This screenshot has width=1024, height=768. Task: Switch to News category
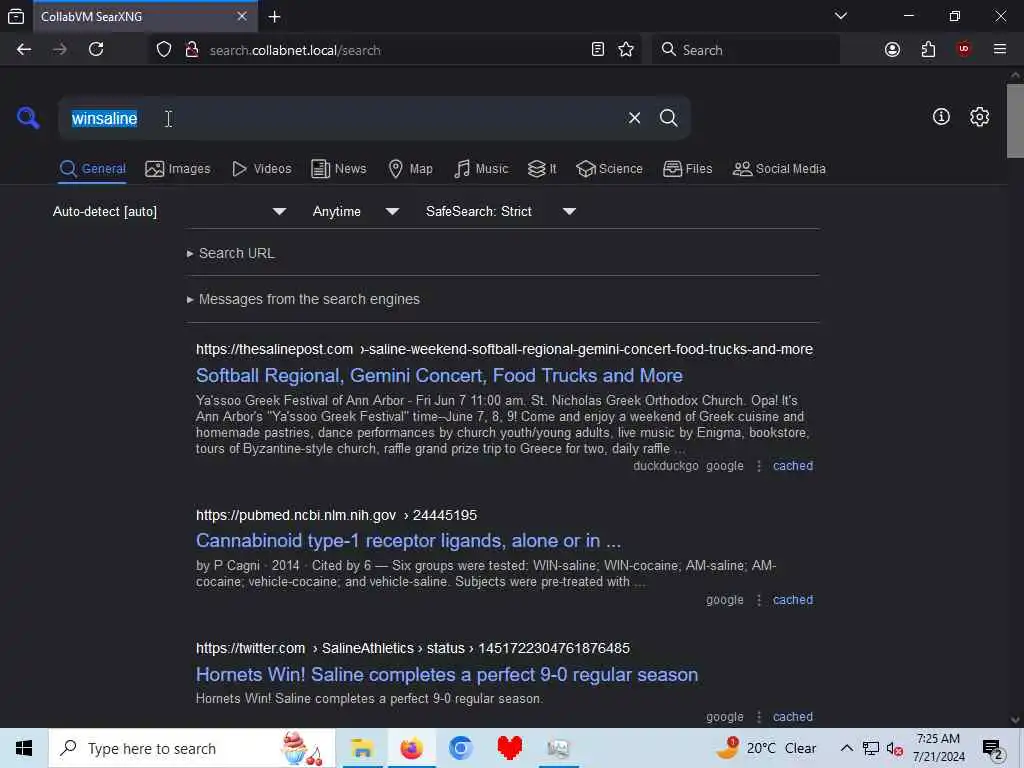click(339, 168)
